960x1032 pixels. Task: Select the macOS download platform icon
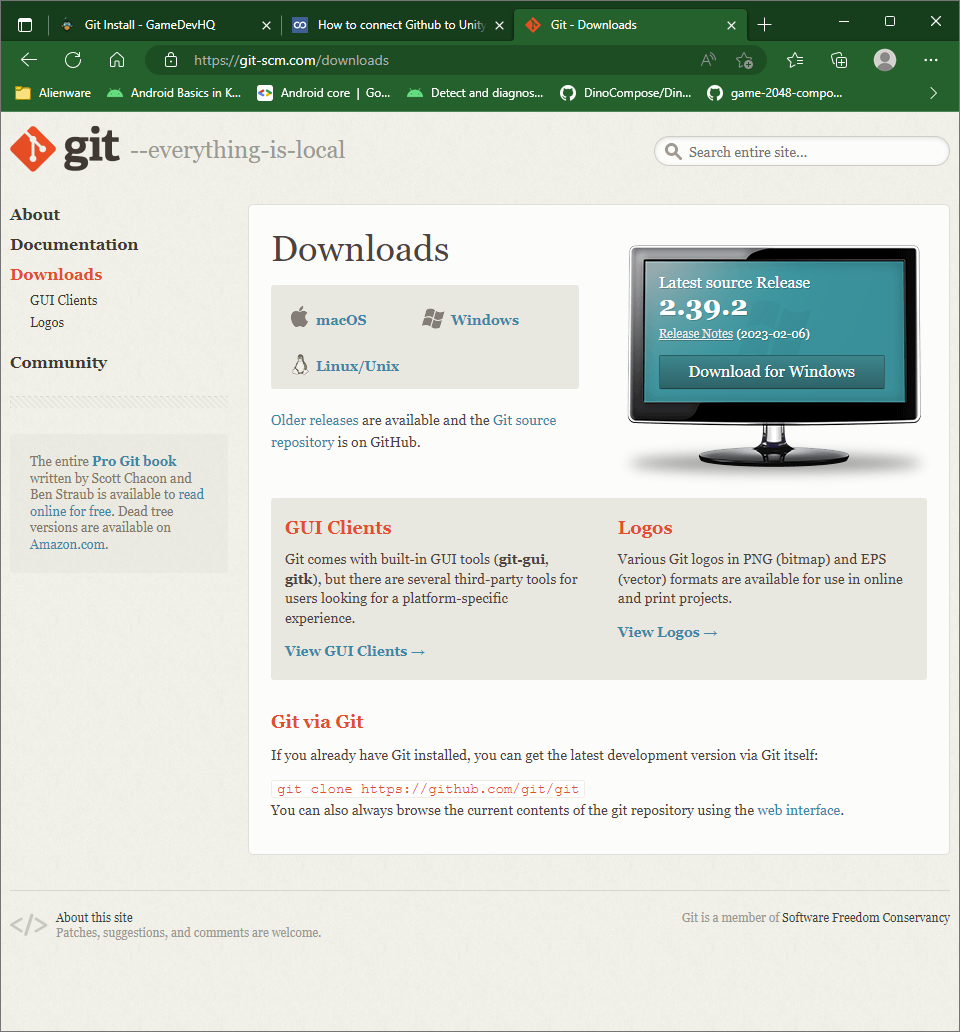point(299,318)
